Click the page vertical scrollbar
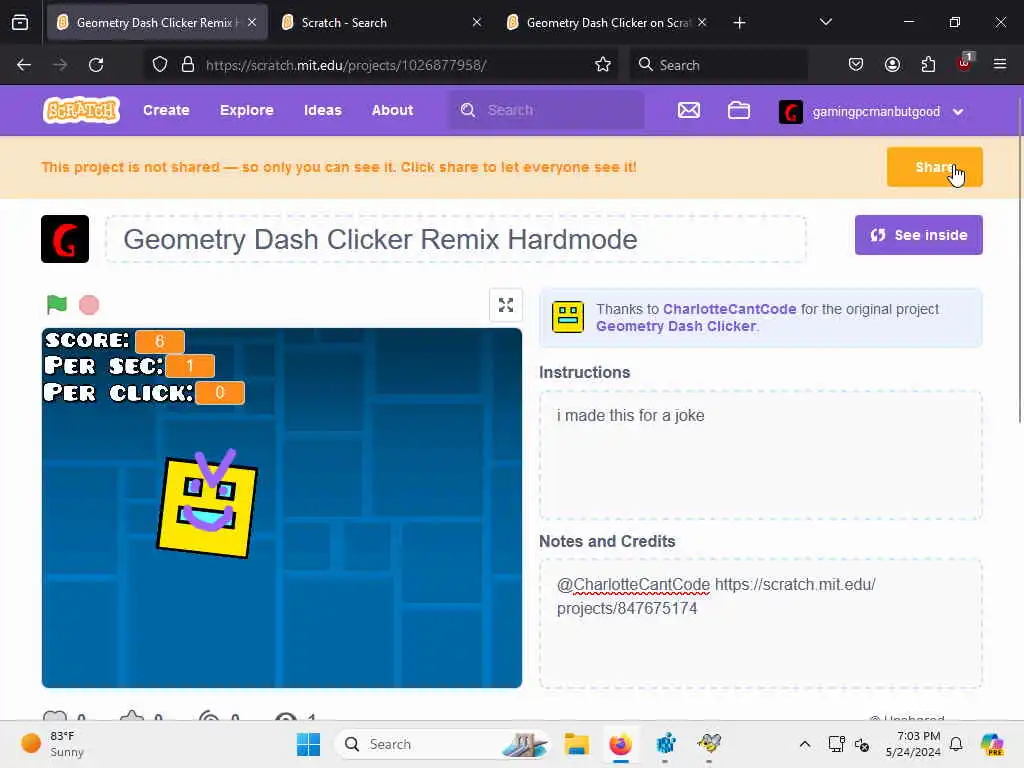The image size is (1024, 768). pyautogui.click(x=1020, y=258)
